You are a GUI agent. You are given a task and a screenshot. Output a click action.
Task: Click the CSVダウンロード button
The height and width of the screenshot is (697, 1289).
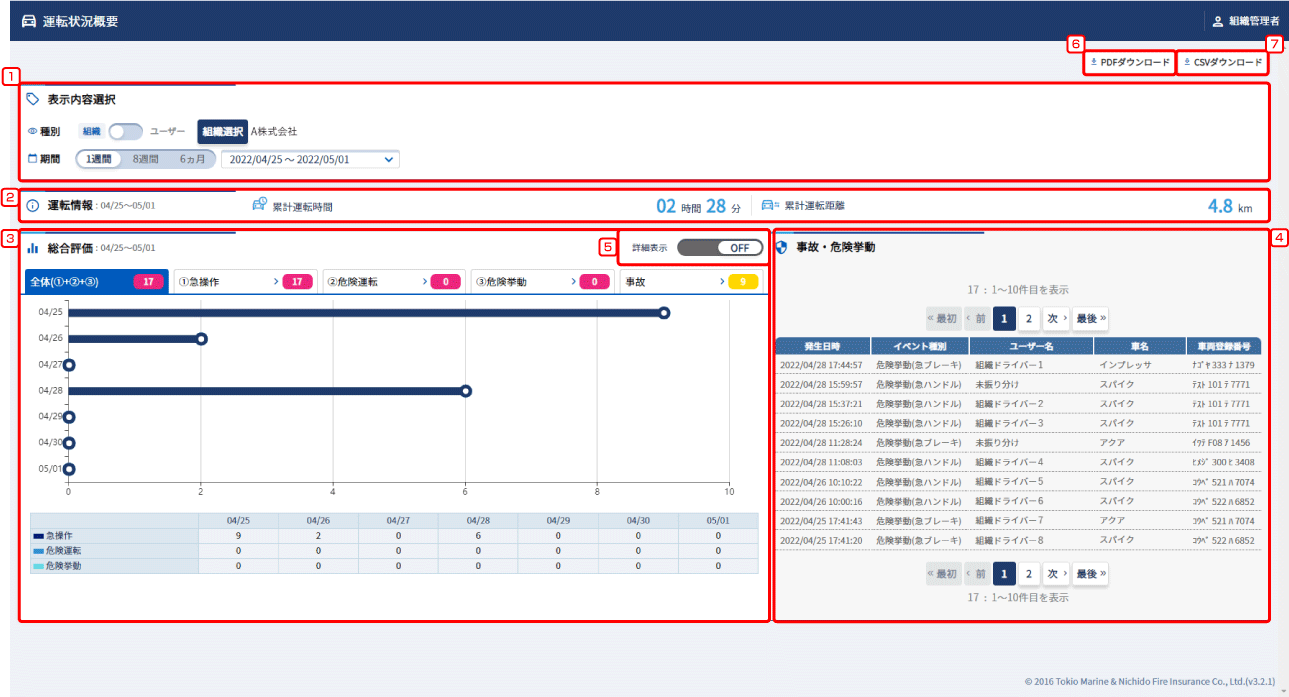pos(1222,62)
